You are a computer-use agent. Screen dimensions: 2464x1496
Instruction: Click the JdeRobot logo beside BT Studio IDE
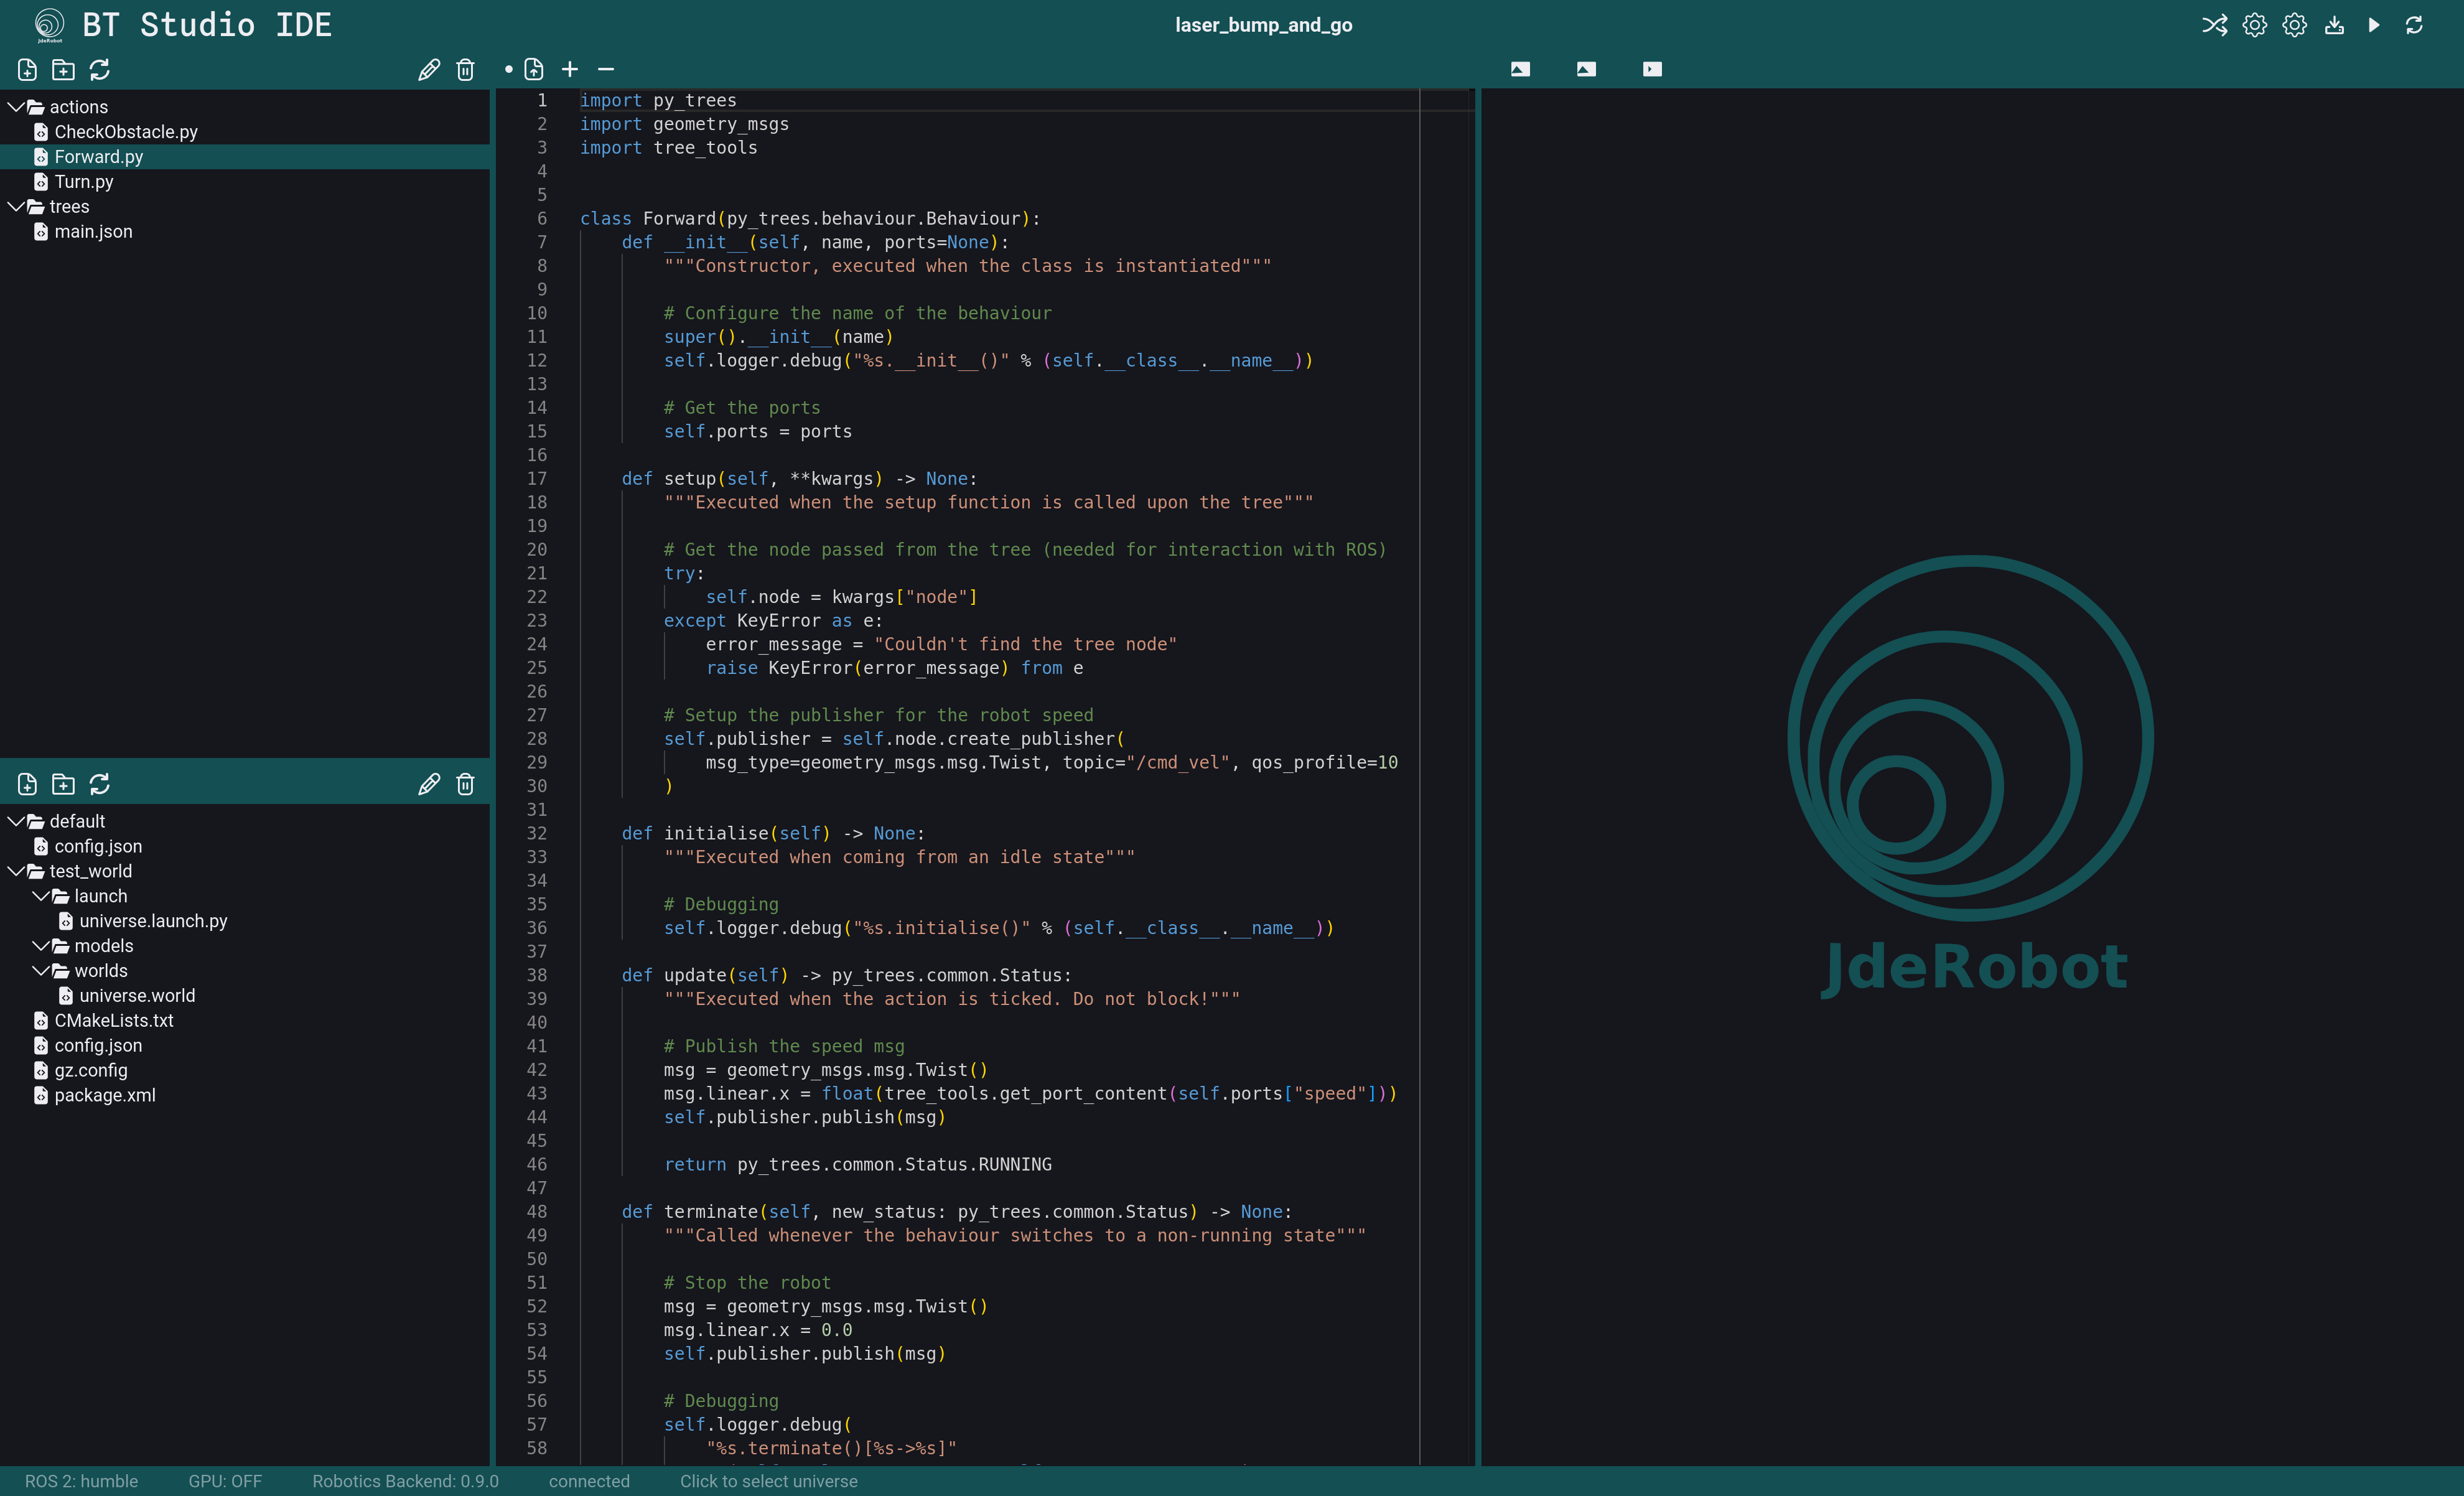[x=49, y=25]
